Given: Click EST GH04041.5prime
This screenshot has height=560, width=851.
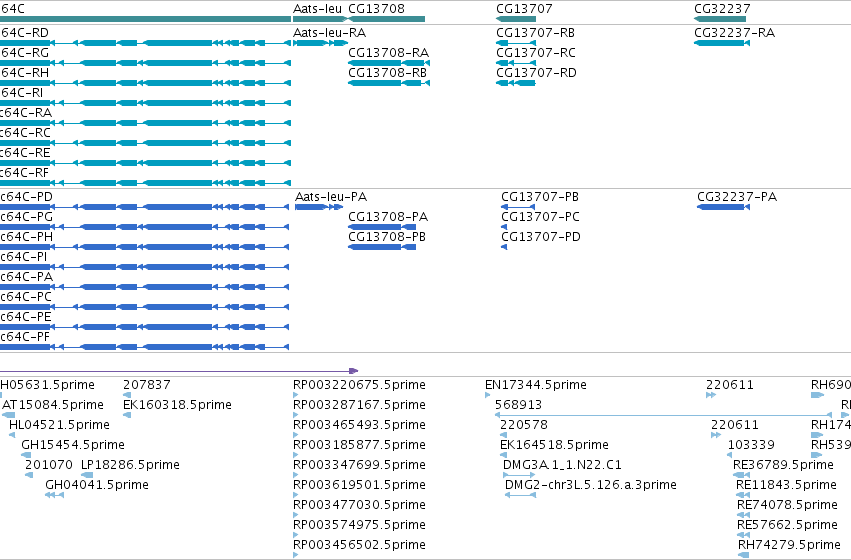Looking at the screenshot, I should (97, 485).
